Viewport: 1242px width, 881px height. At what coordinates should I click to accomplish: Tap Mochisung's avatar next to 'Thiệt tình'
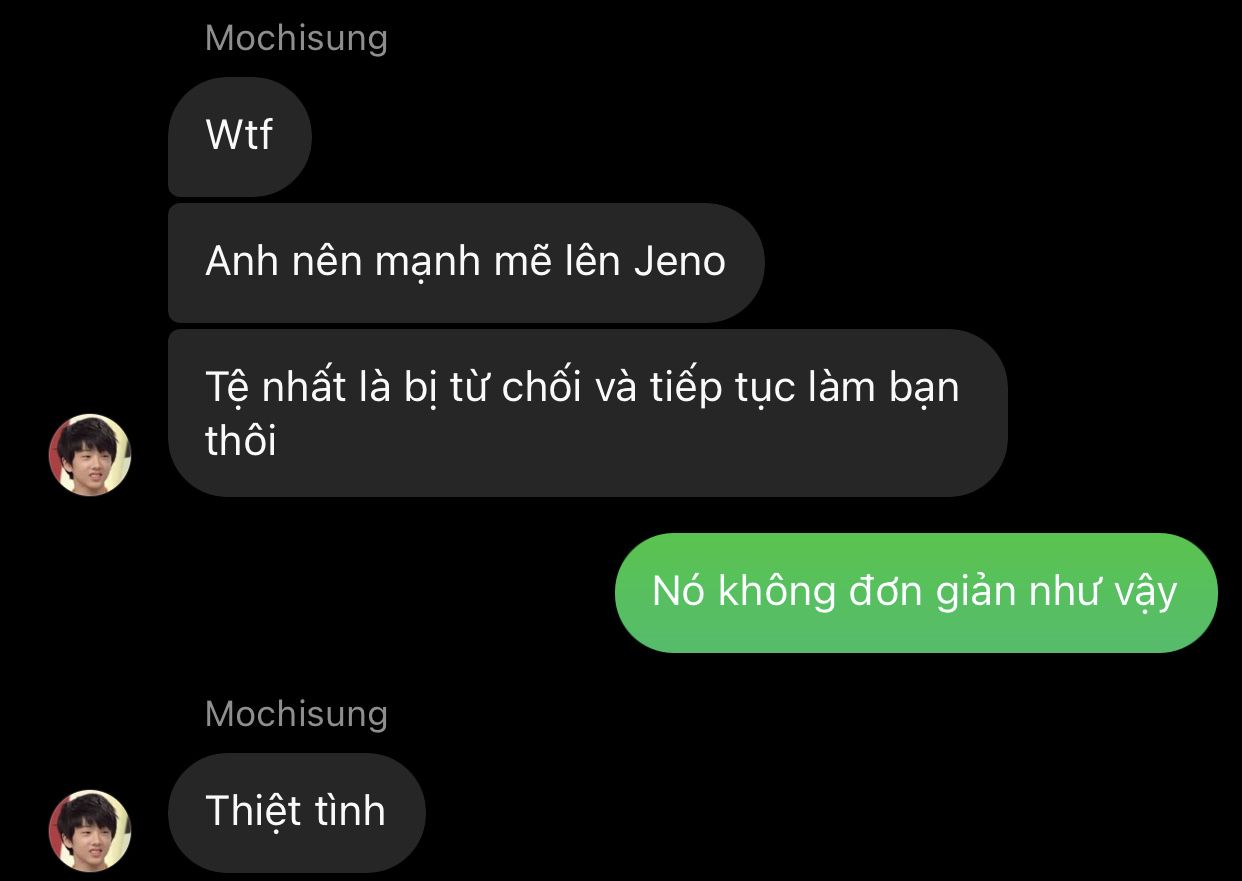[x=90, y=831]
